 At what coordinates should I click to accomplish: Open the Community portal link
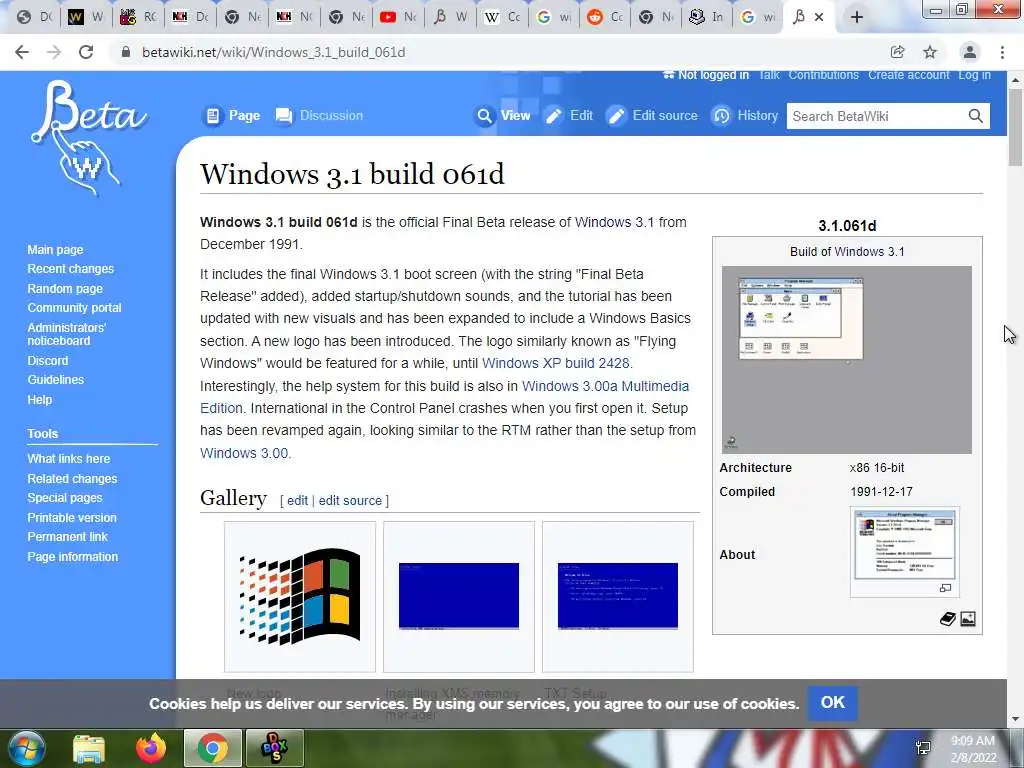click(74, 308)
